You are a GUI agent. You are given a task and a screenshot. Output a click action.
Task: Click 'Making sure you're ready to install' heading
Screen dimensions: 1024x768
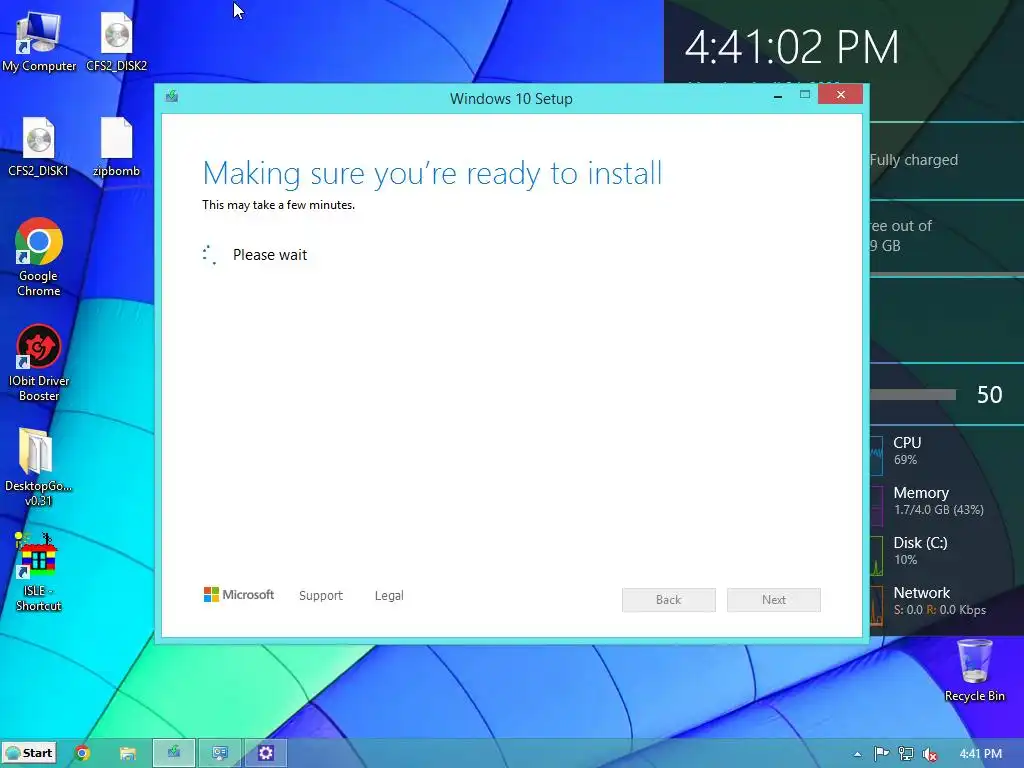pos(432,173)
